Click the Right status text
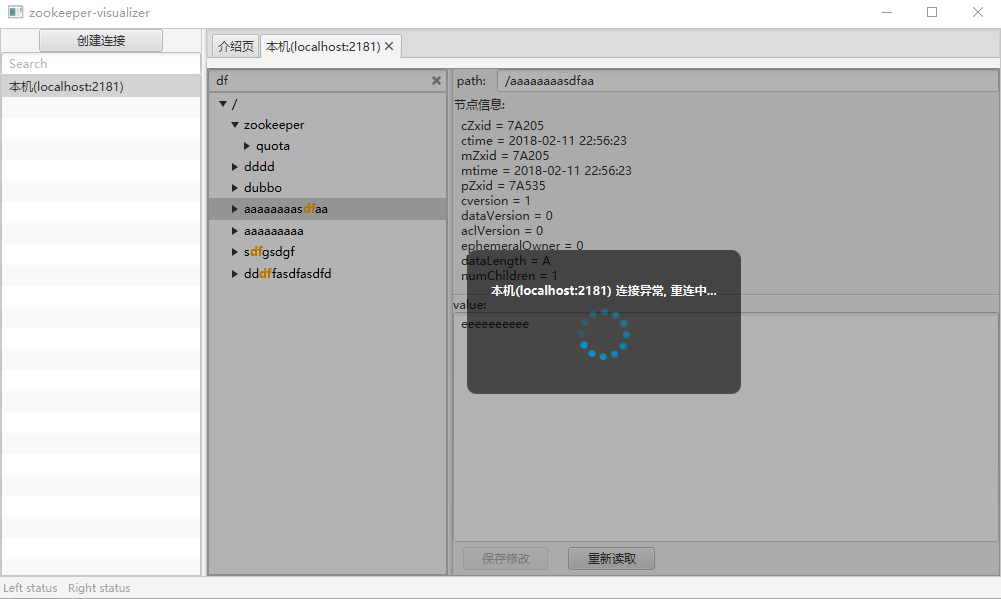1001x599 pixels. click(x=99, y=588)
